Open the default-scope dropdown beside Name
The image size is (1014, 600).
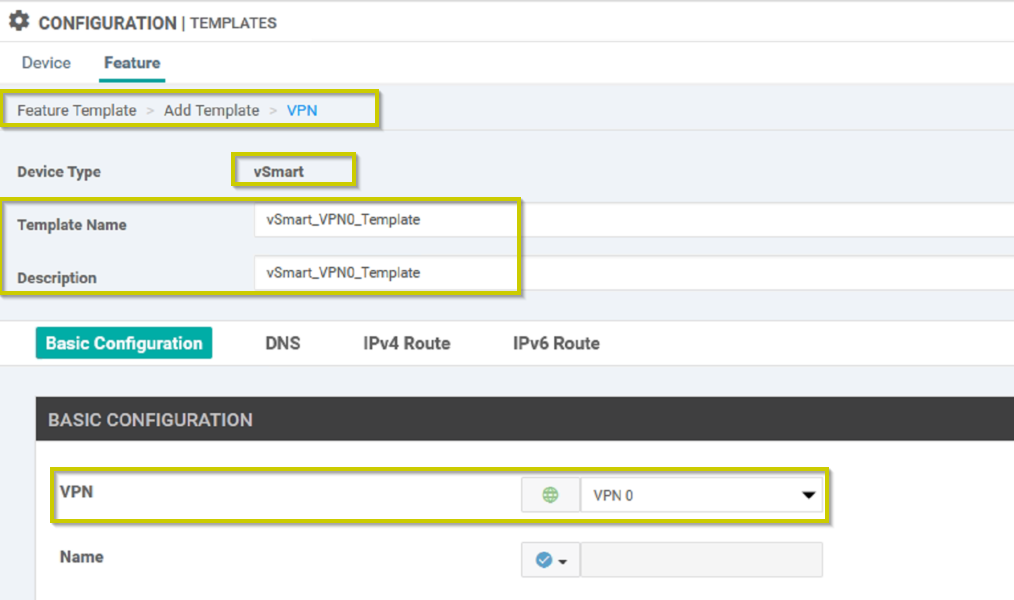tap(550, 560)
